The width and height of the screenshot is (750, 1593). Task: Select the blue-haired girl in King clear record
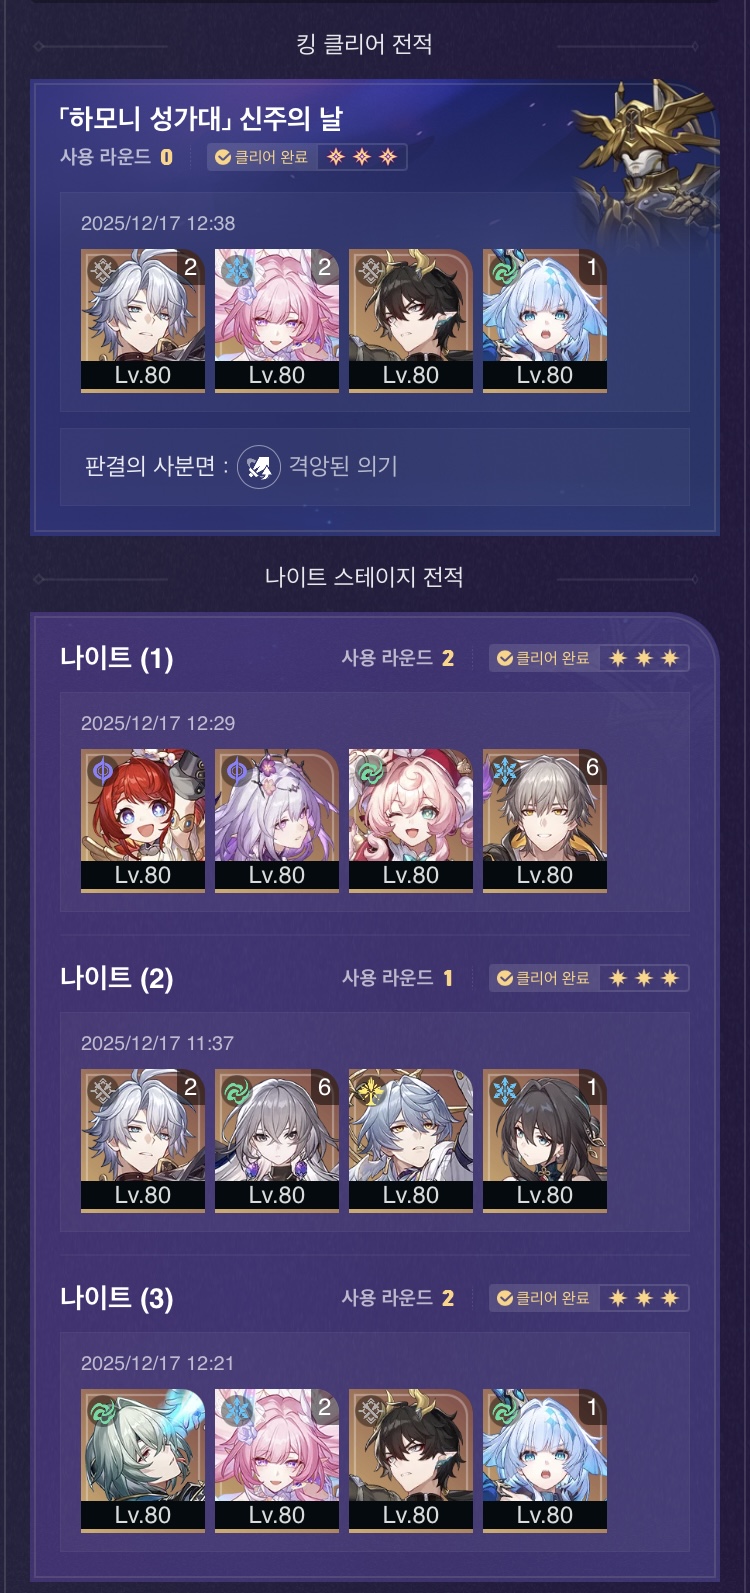(x=545, y=320)
